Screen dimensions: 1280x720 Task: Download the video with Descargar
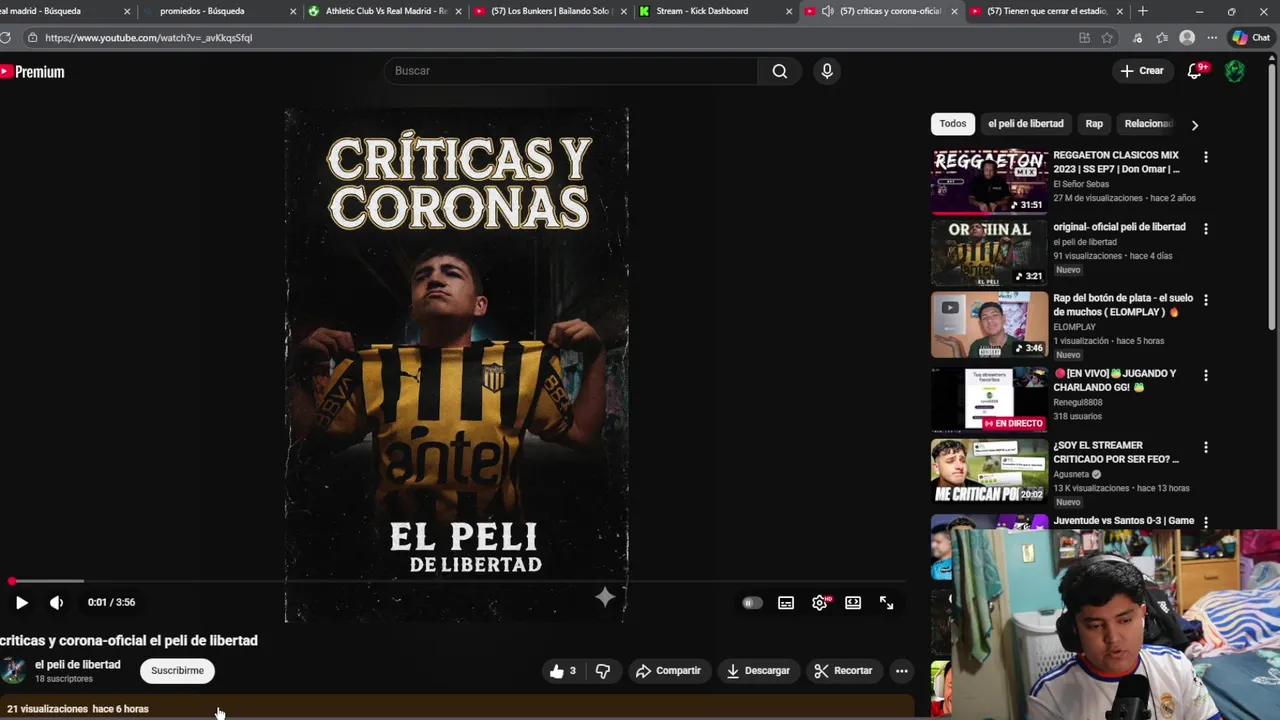(758, 671)
